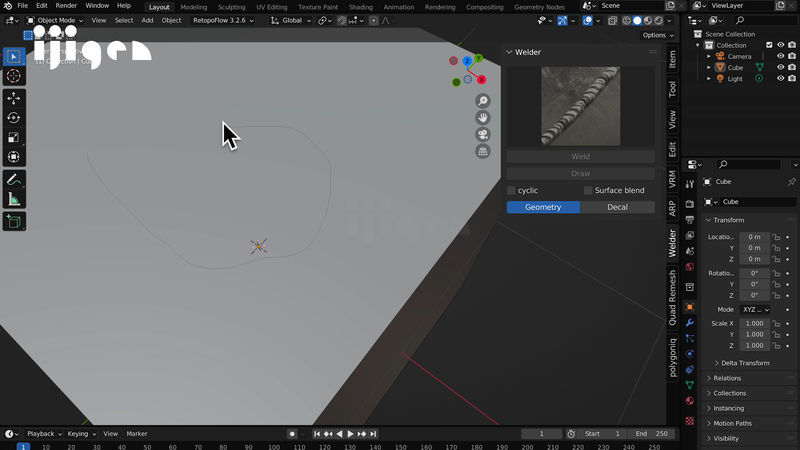The image size is (800, 450).
Task: Select the Add Cube tool
Action: [14, 221]
